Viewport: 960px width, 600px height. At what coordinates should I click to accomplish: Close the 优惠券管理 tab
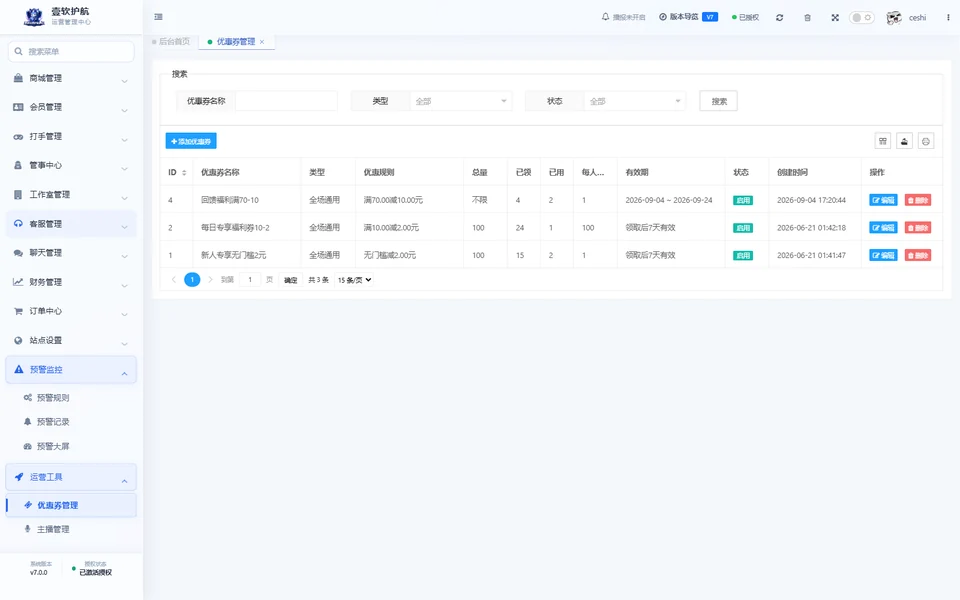tap(262, 42)
